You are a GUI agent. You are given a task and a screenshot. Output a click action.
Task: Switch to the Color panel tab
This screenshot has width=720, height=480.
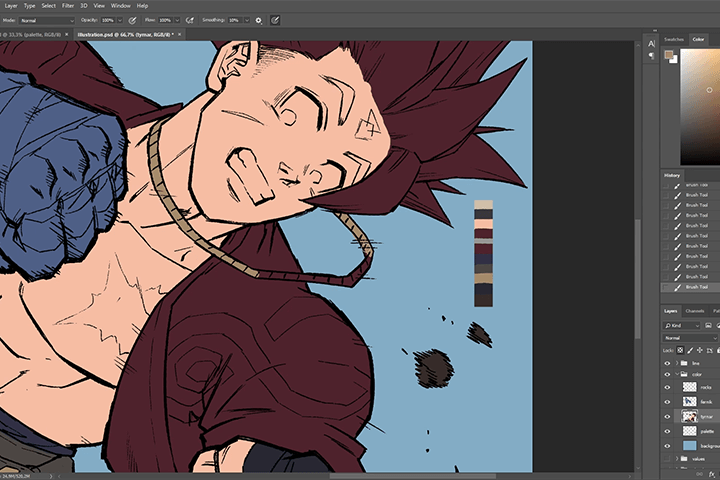pyautogui.click(x=698, y=40)
